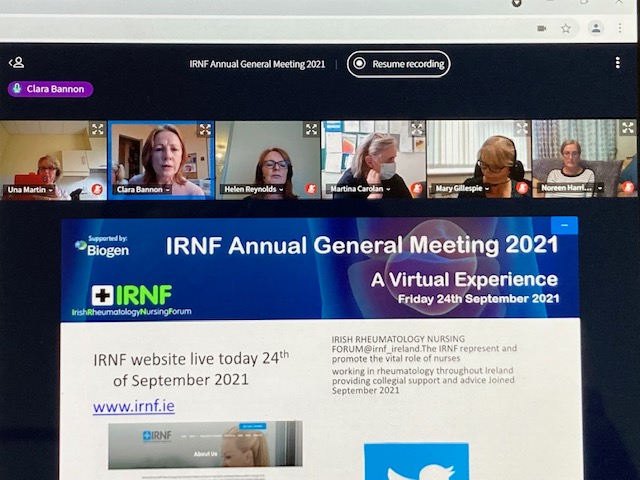Click the 'A Virtual Experience' heading
This screenshot has width=640, height=480.
464,280
